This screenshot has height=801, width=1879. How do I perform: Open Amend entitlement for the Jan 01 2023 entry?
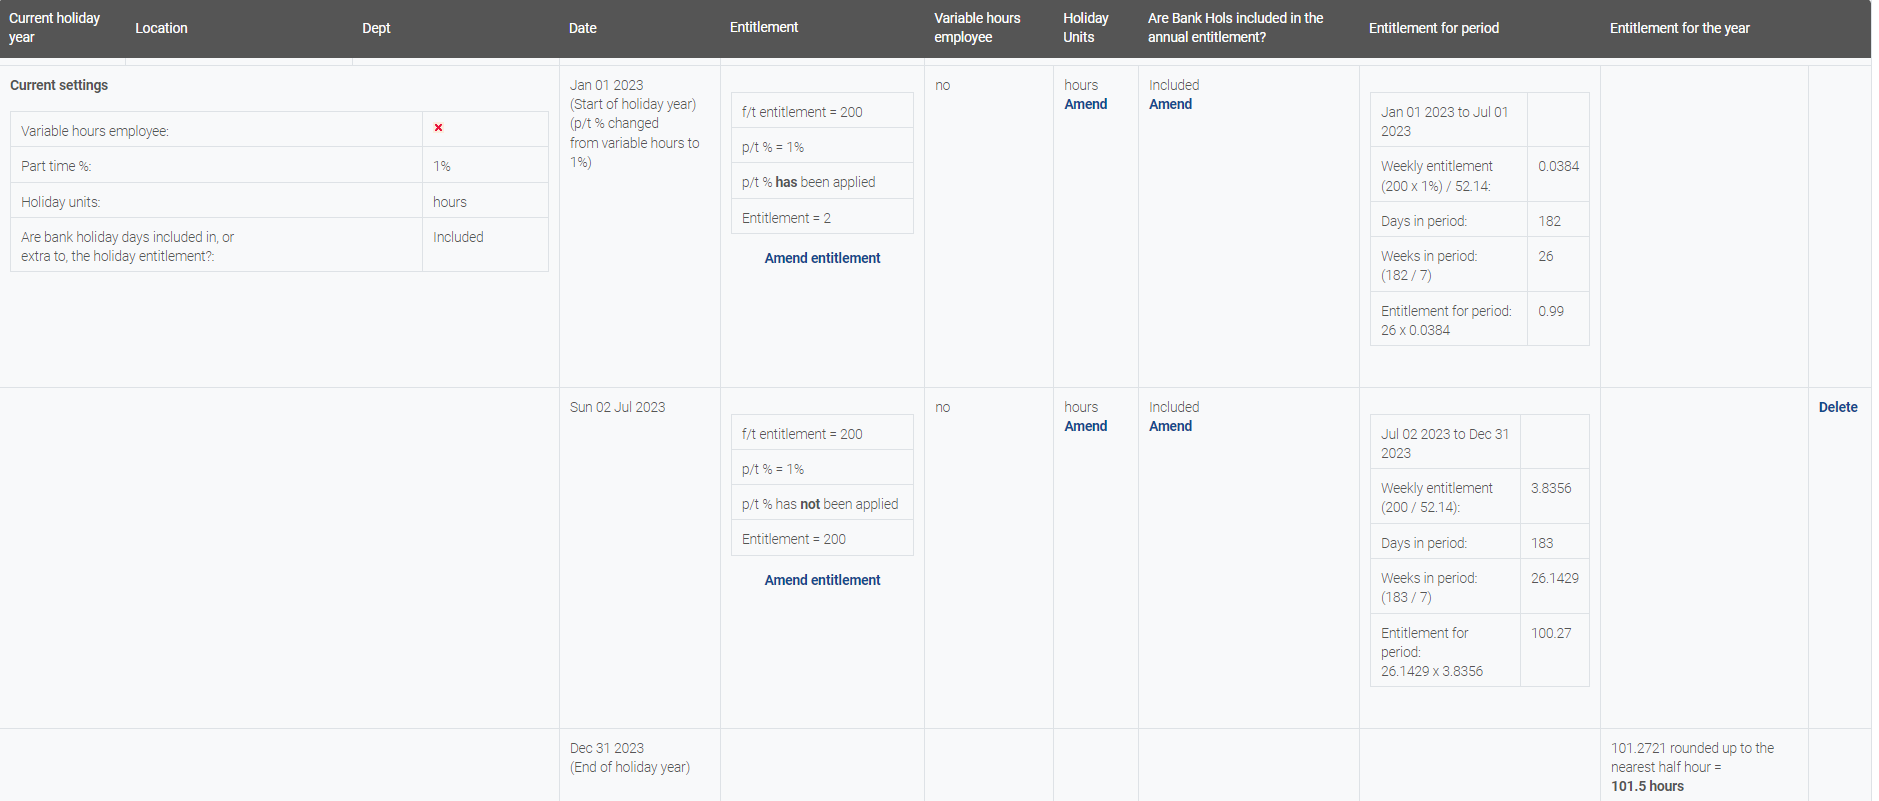822,258
